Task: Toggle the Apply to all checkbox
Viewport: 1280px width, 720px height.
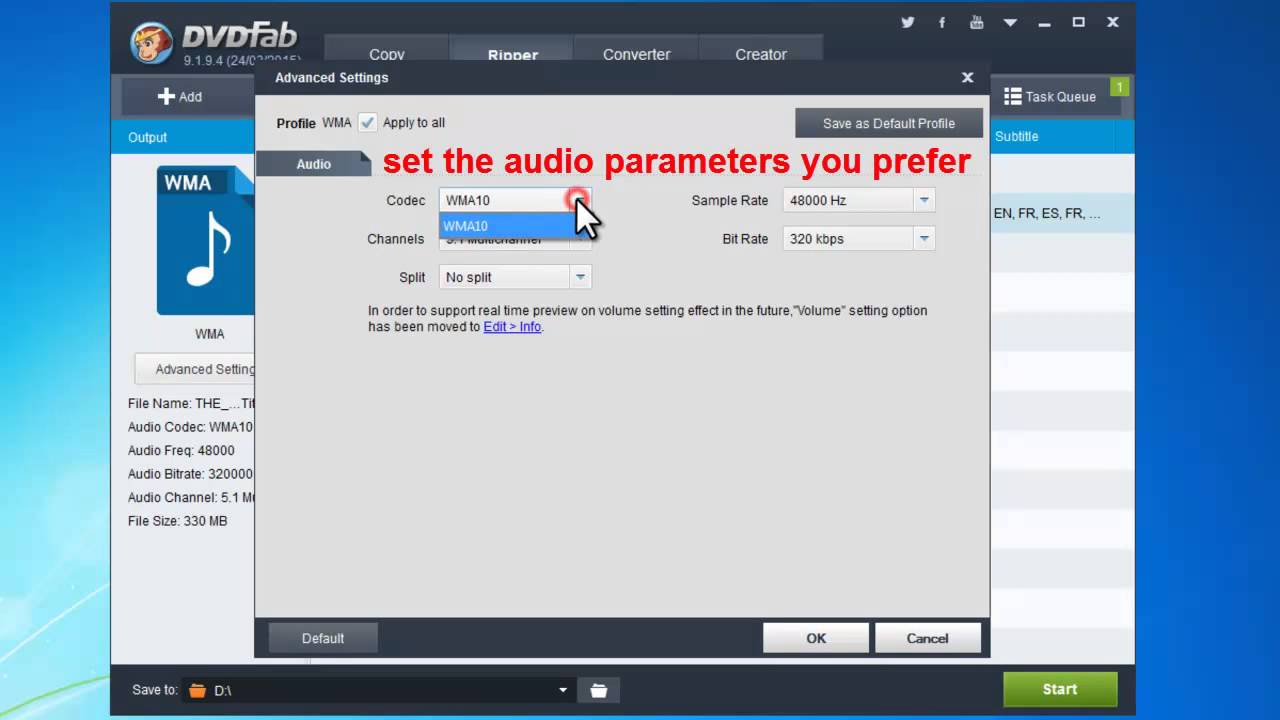Action: (368, 122)
